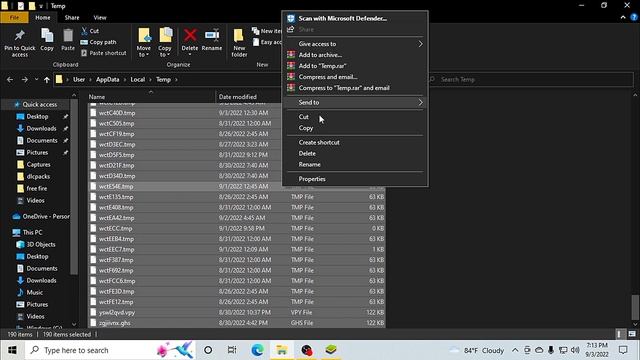Image resolution: width=640 pixels, height=360 pixels.
Task: Expand Give access to submenu
Action: [x=355, y=44]
